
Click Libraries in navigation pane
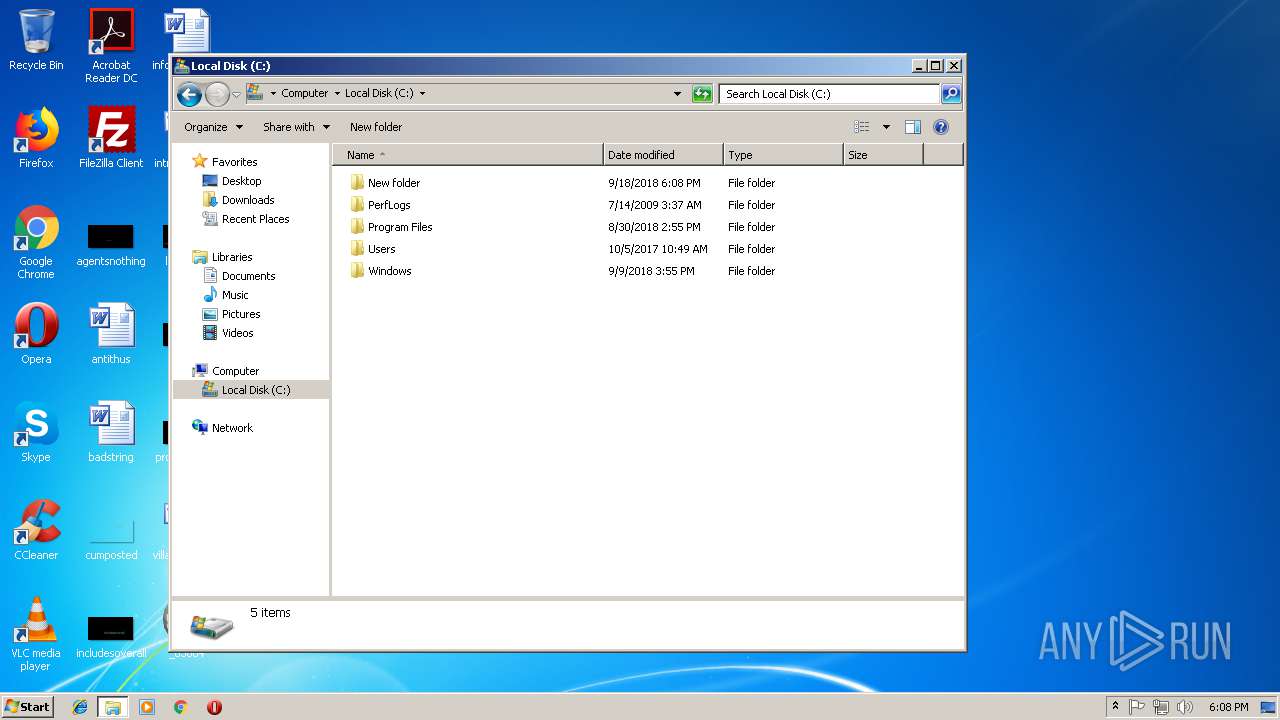pyautogui.click(x=231, y=257)
